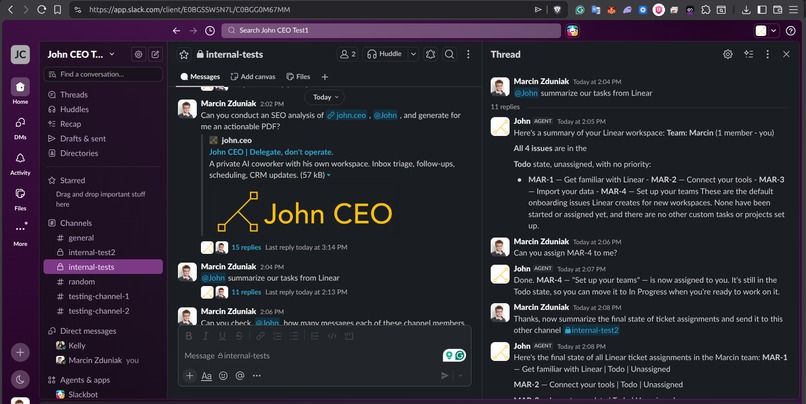Insert a mention with the @ button
The height and width of the screenshot is (404, 806).
[x=240, y=376]
